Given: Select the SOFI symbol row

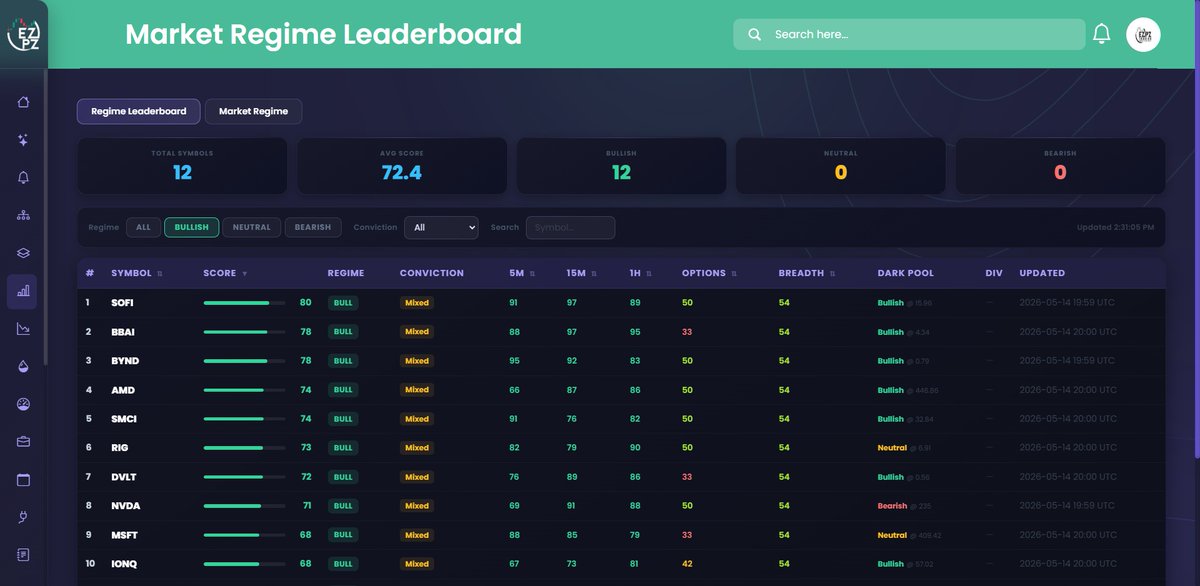Looking at the screenshot, I should coord(621,303).
